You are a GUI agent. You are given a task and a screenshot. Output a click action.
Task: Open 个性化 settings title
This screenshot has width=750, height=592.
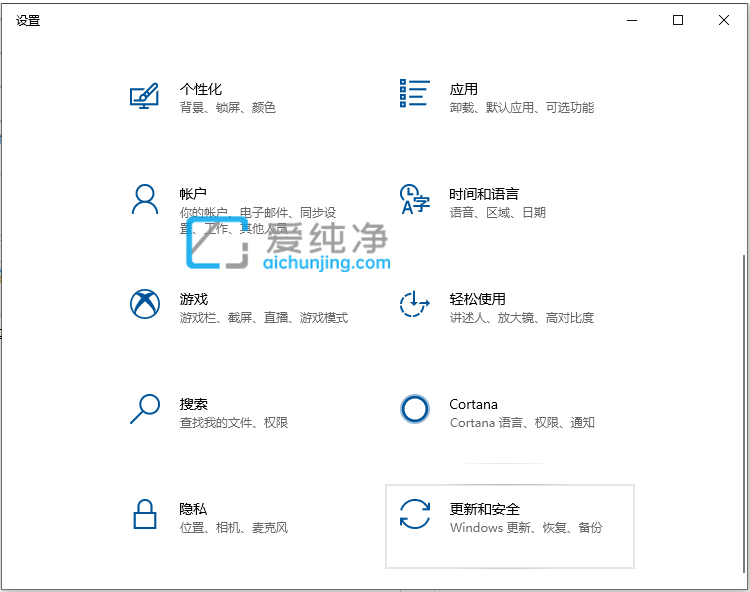(201, 89)
